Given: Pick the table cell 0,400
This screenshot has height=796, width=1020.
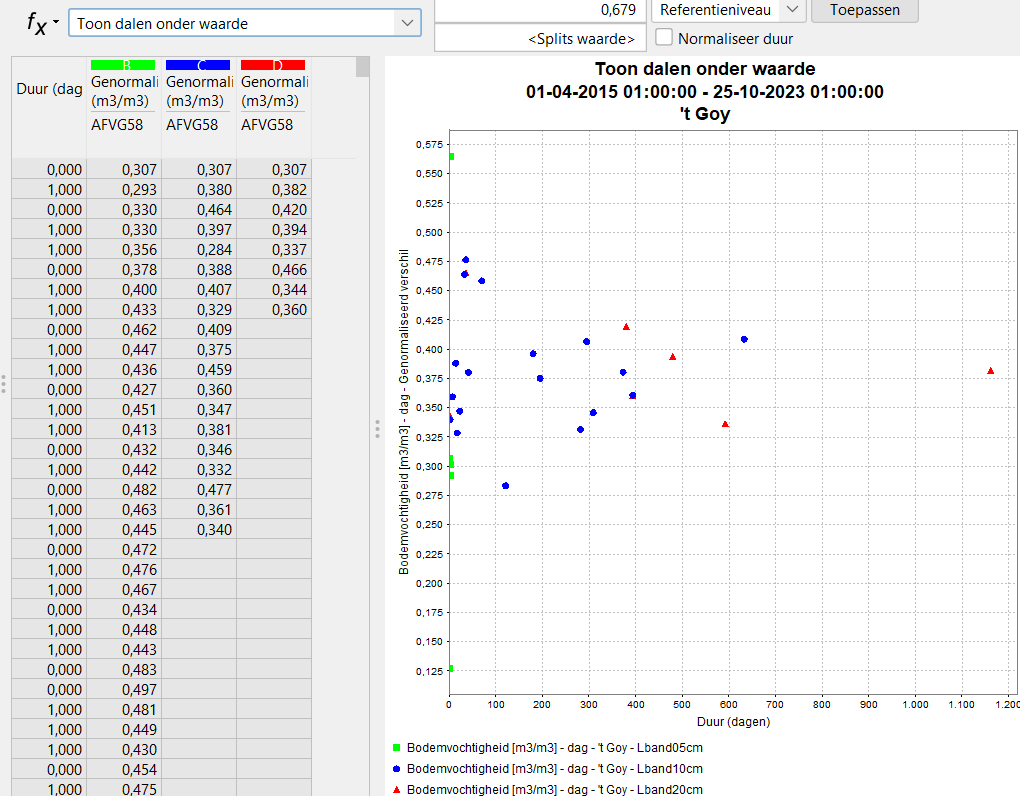Looking at the screenshot, I should (x=124, y=289).
